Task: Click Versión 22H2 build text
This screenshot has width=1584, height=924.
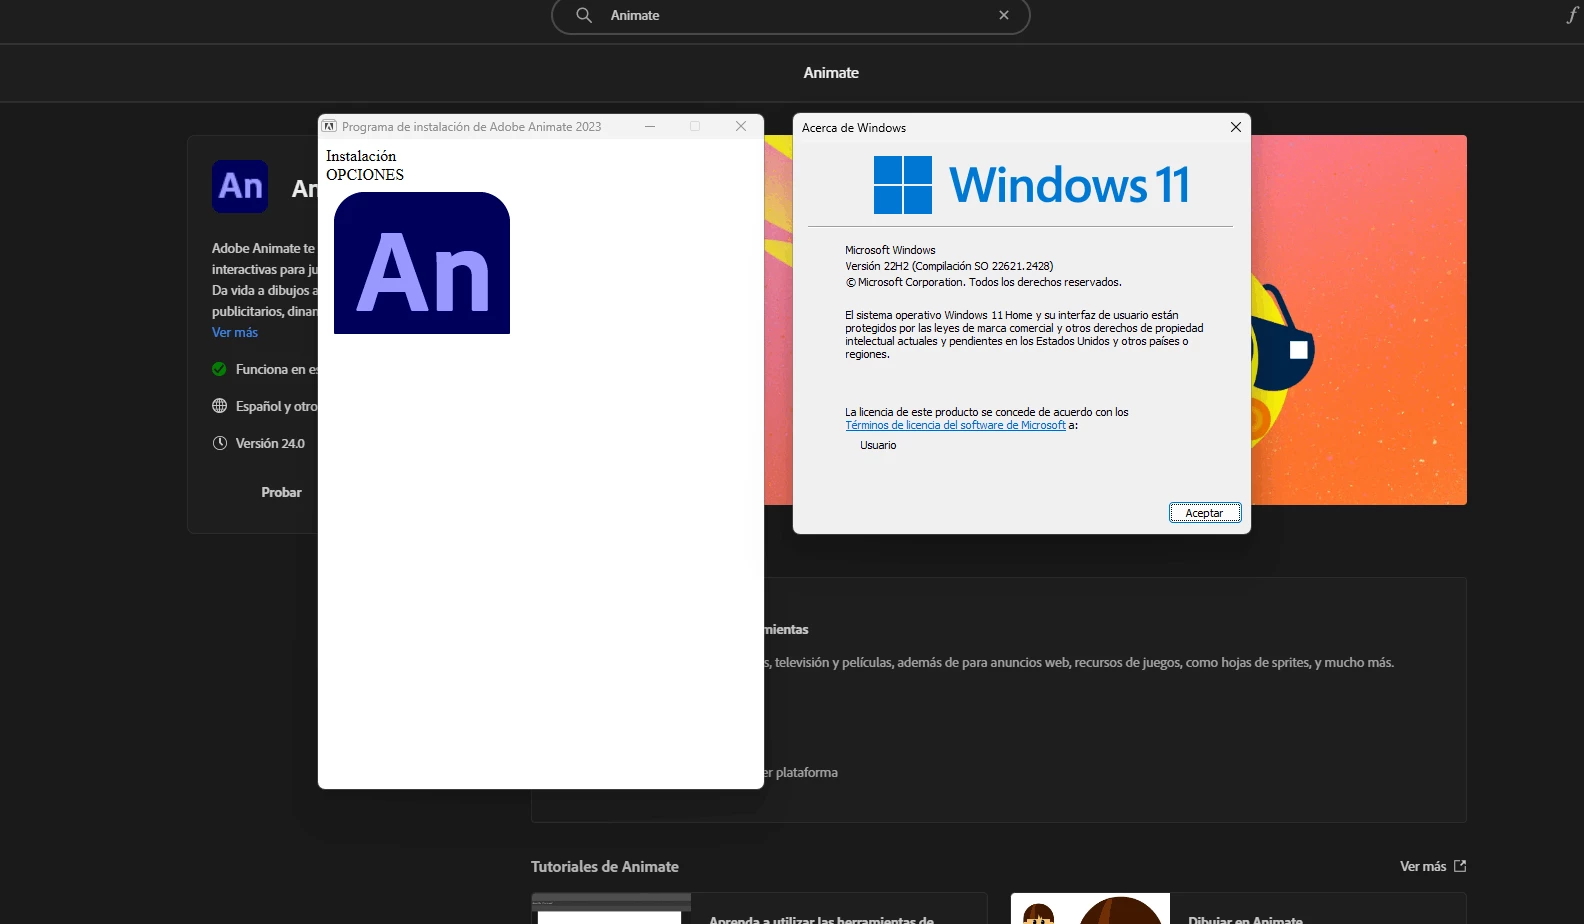Action: (x=949, y=266)
